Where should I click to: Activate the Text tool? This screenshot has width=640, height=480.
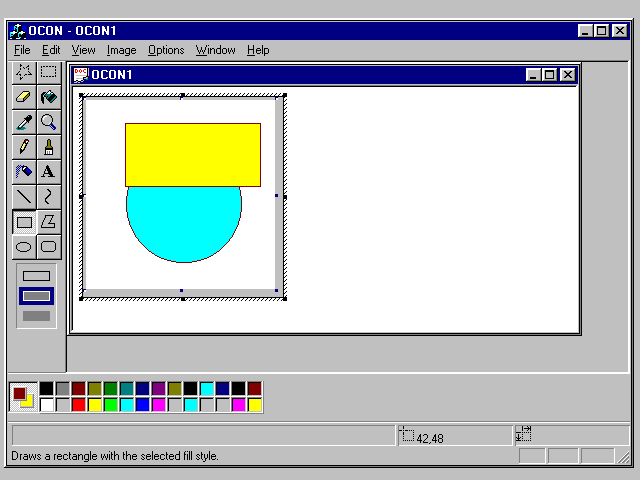coord(48,172)
